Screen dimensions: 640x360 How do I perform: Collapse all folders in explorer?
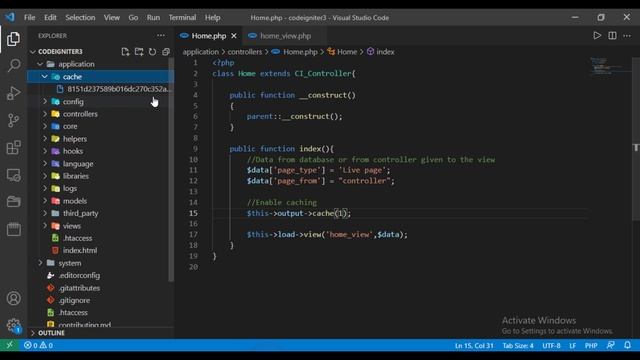[x=166, y=51]
